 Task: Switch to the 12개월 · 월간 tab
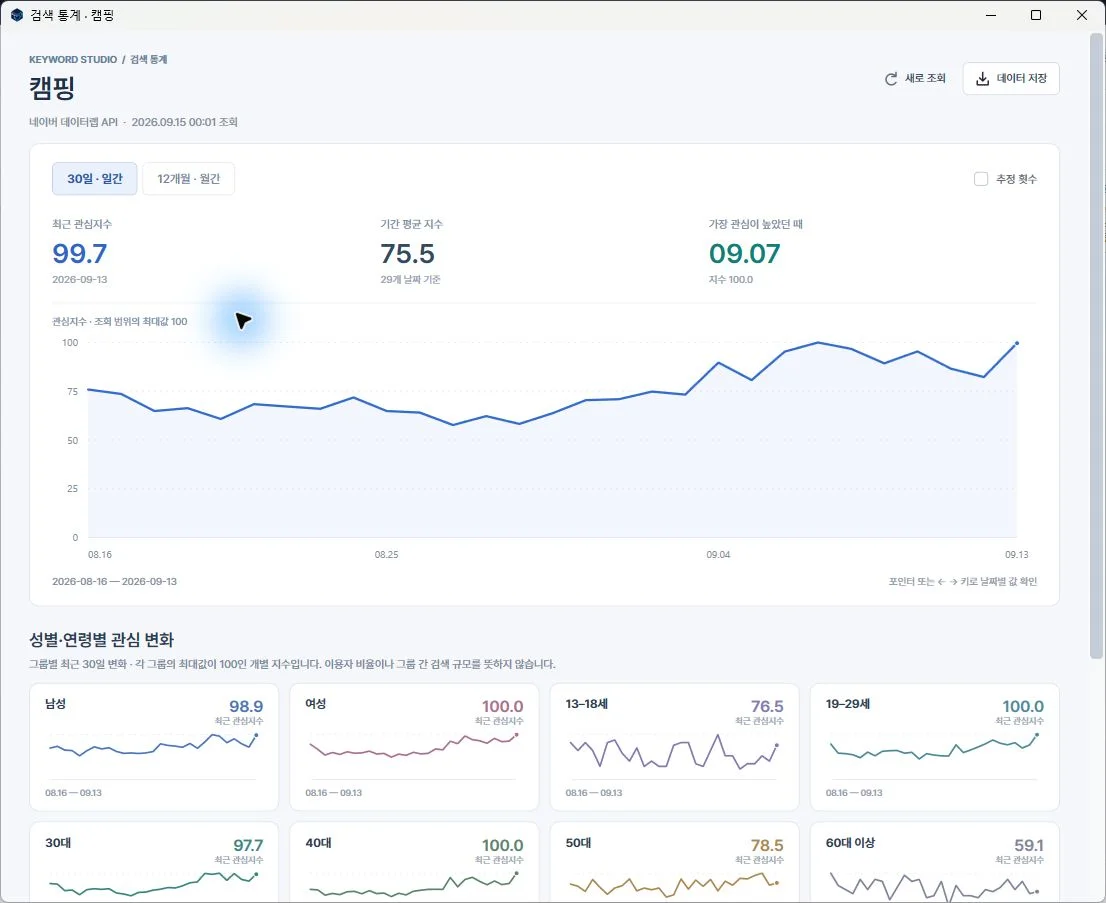tap(188, 178)
